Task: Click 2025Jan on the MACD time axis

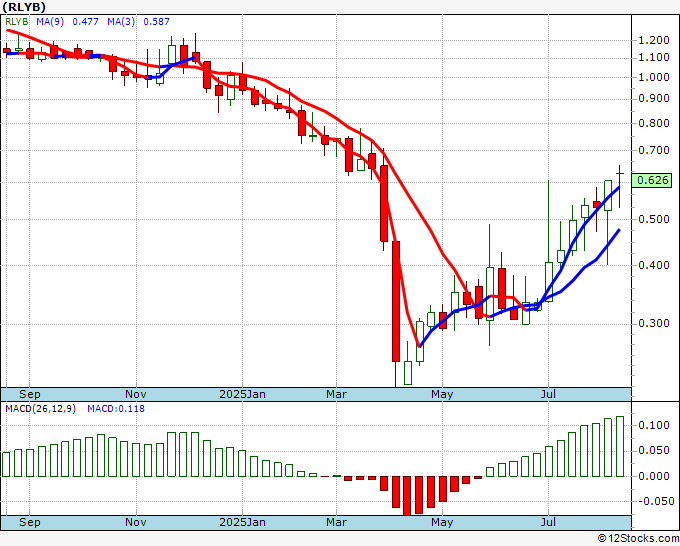Action: (x=242, y=522)
